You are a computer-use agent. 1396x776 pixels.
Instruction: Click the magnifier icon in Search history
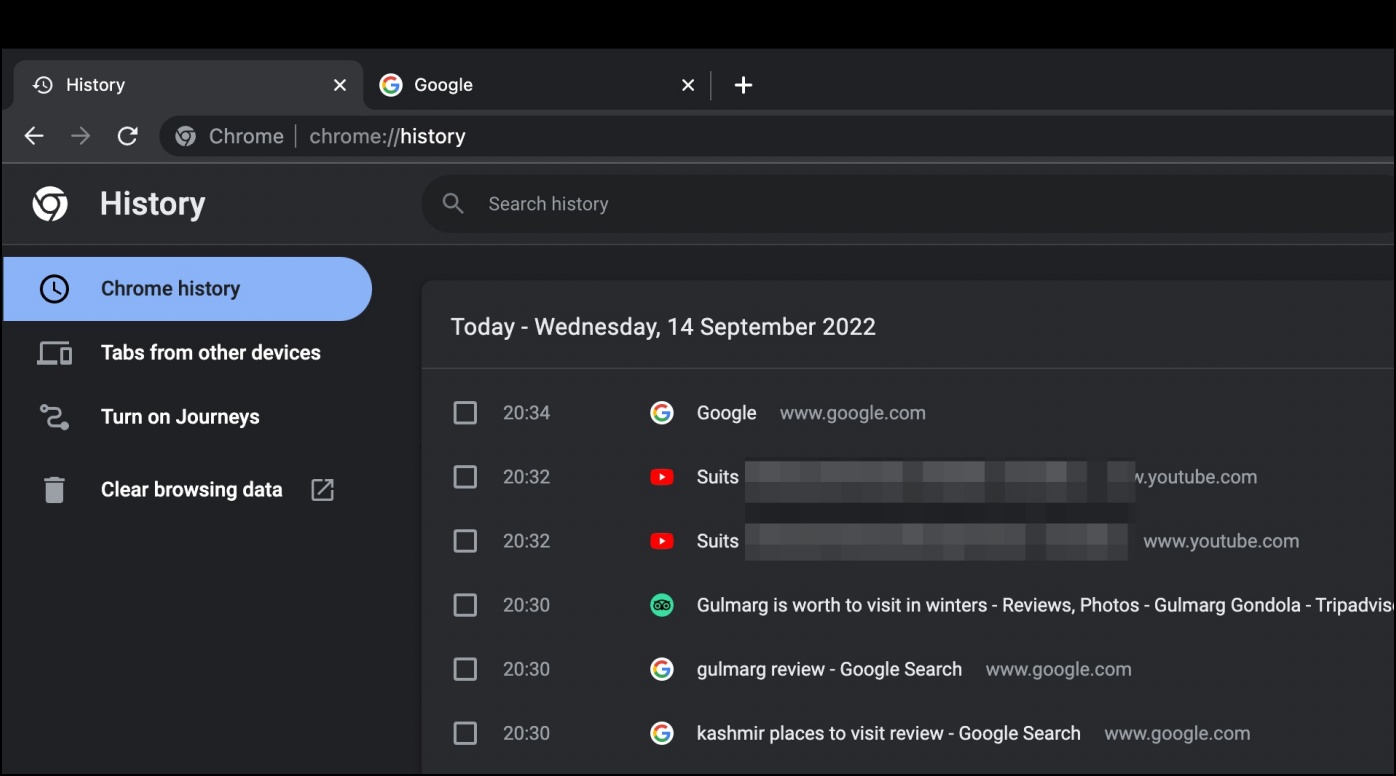(x=453, y=204)
